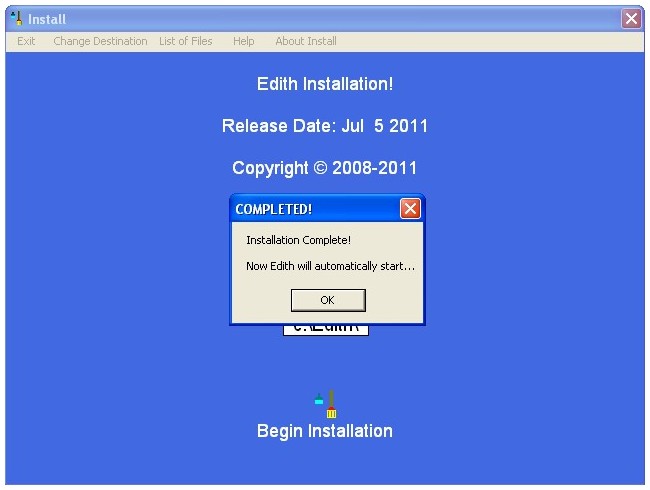Click the partially hidden c:\Edith destination field

[326, 330]
